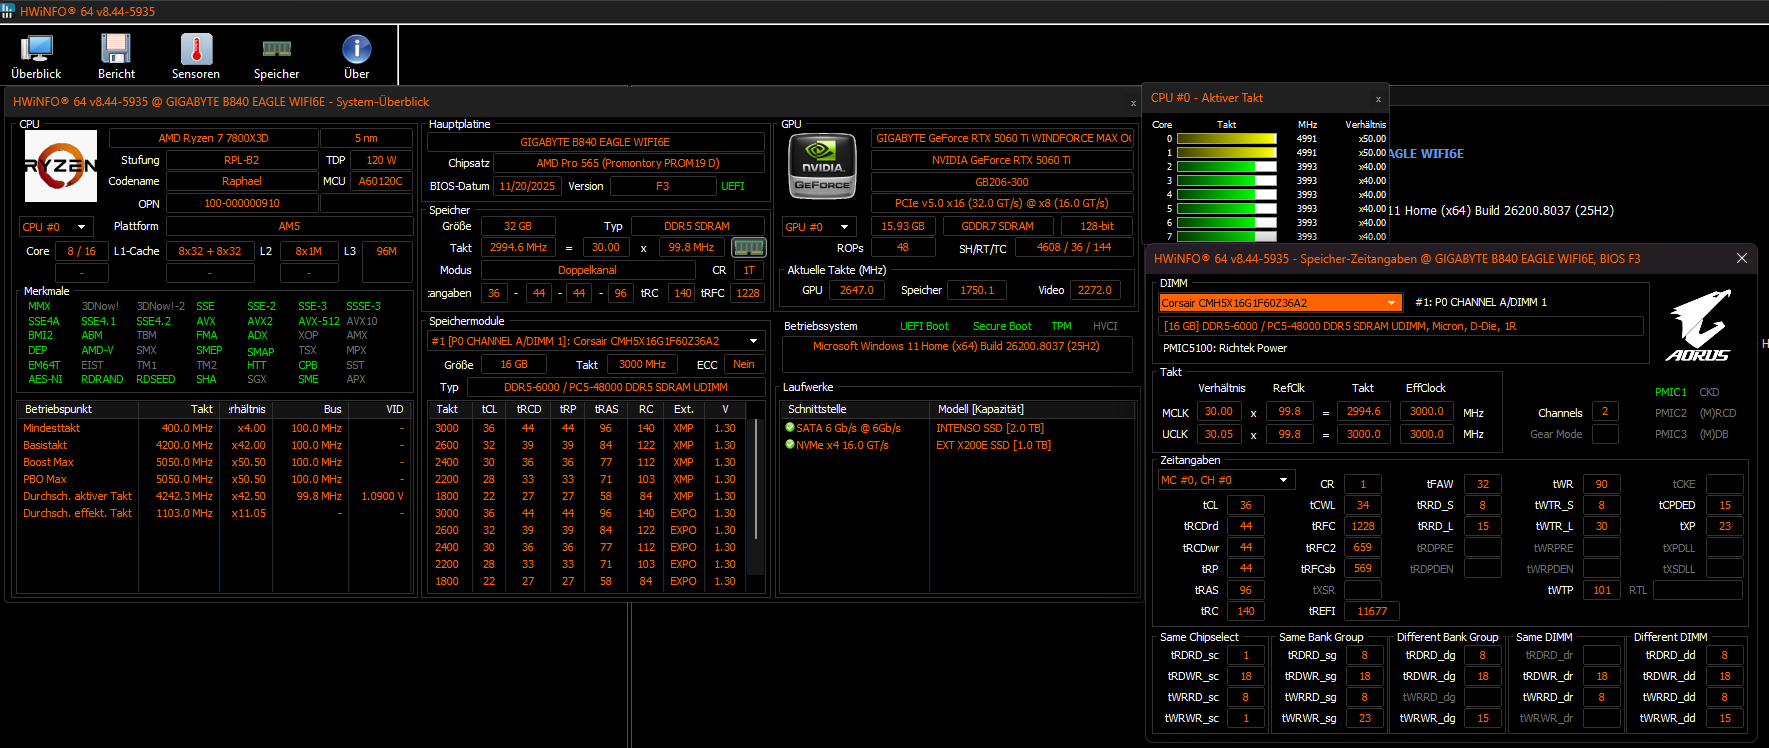The height and width of the screenshot is (748, 1769).
Task: Click the INTENSO SSD [2.0 TB] drive entry
Action: coord(990,428)
